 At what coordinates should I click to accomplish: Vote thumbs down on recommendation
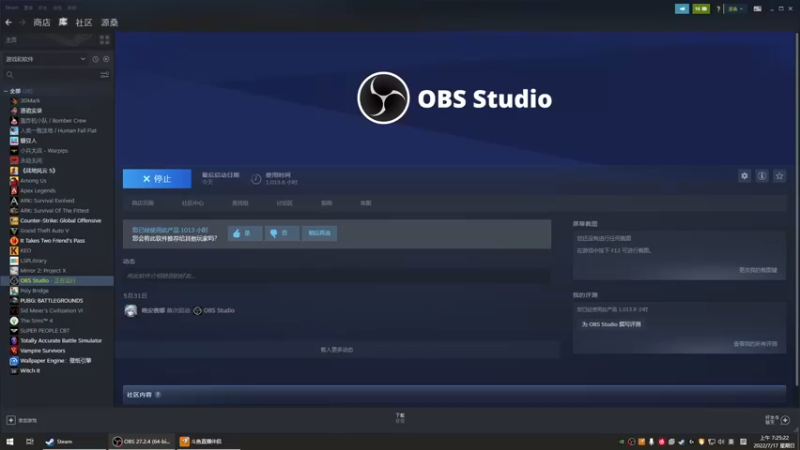coord(282,233)
